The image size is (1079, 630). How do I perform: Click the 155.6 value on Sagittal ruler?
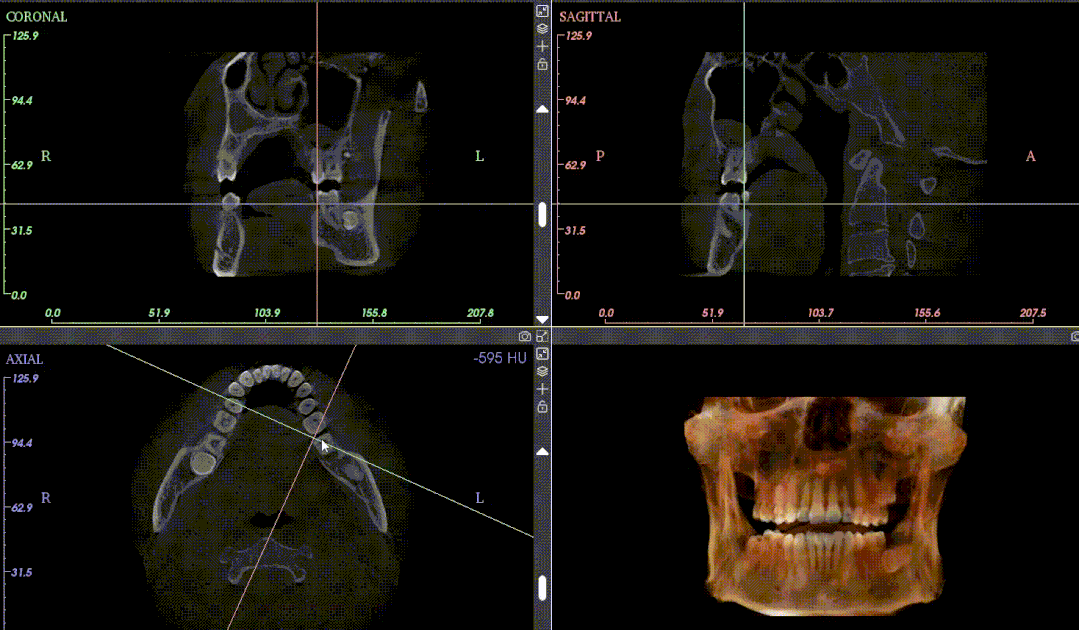(x=927, y=313)
